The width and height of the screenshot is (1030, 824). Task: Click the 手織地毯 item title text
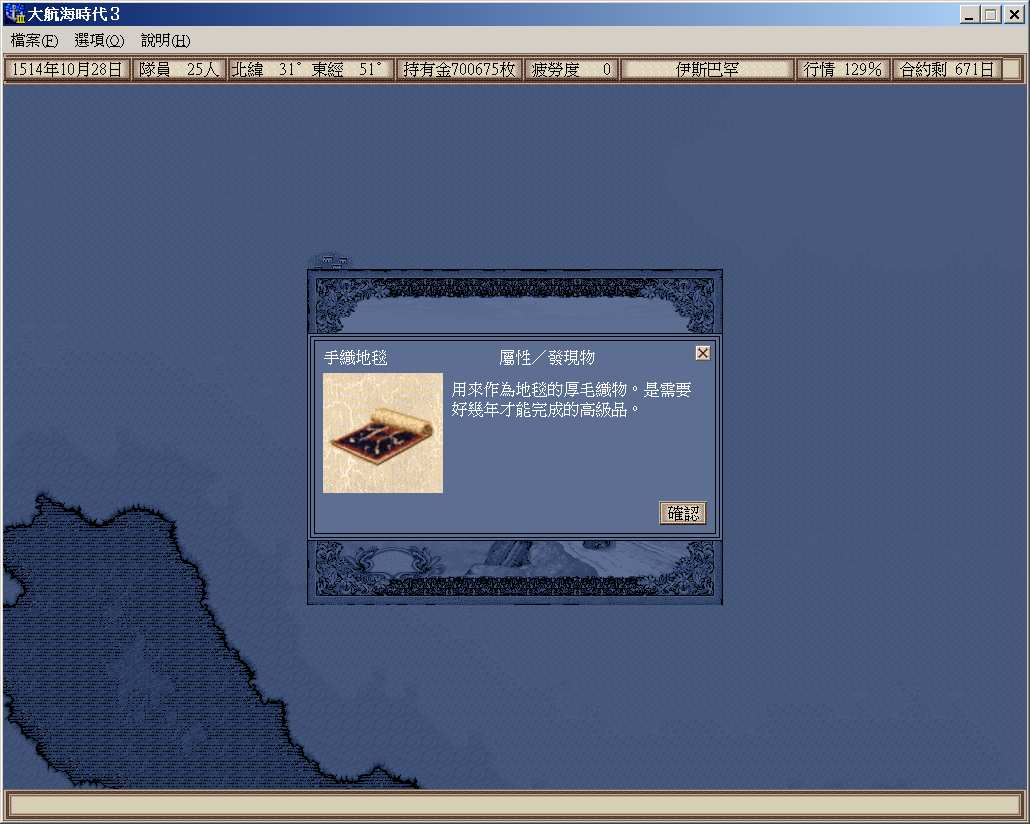(356, 358)
